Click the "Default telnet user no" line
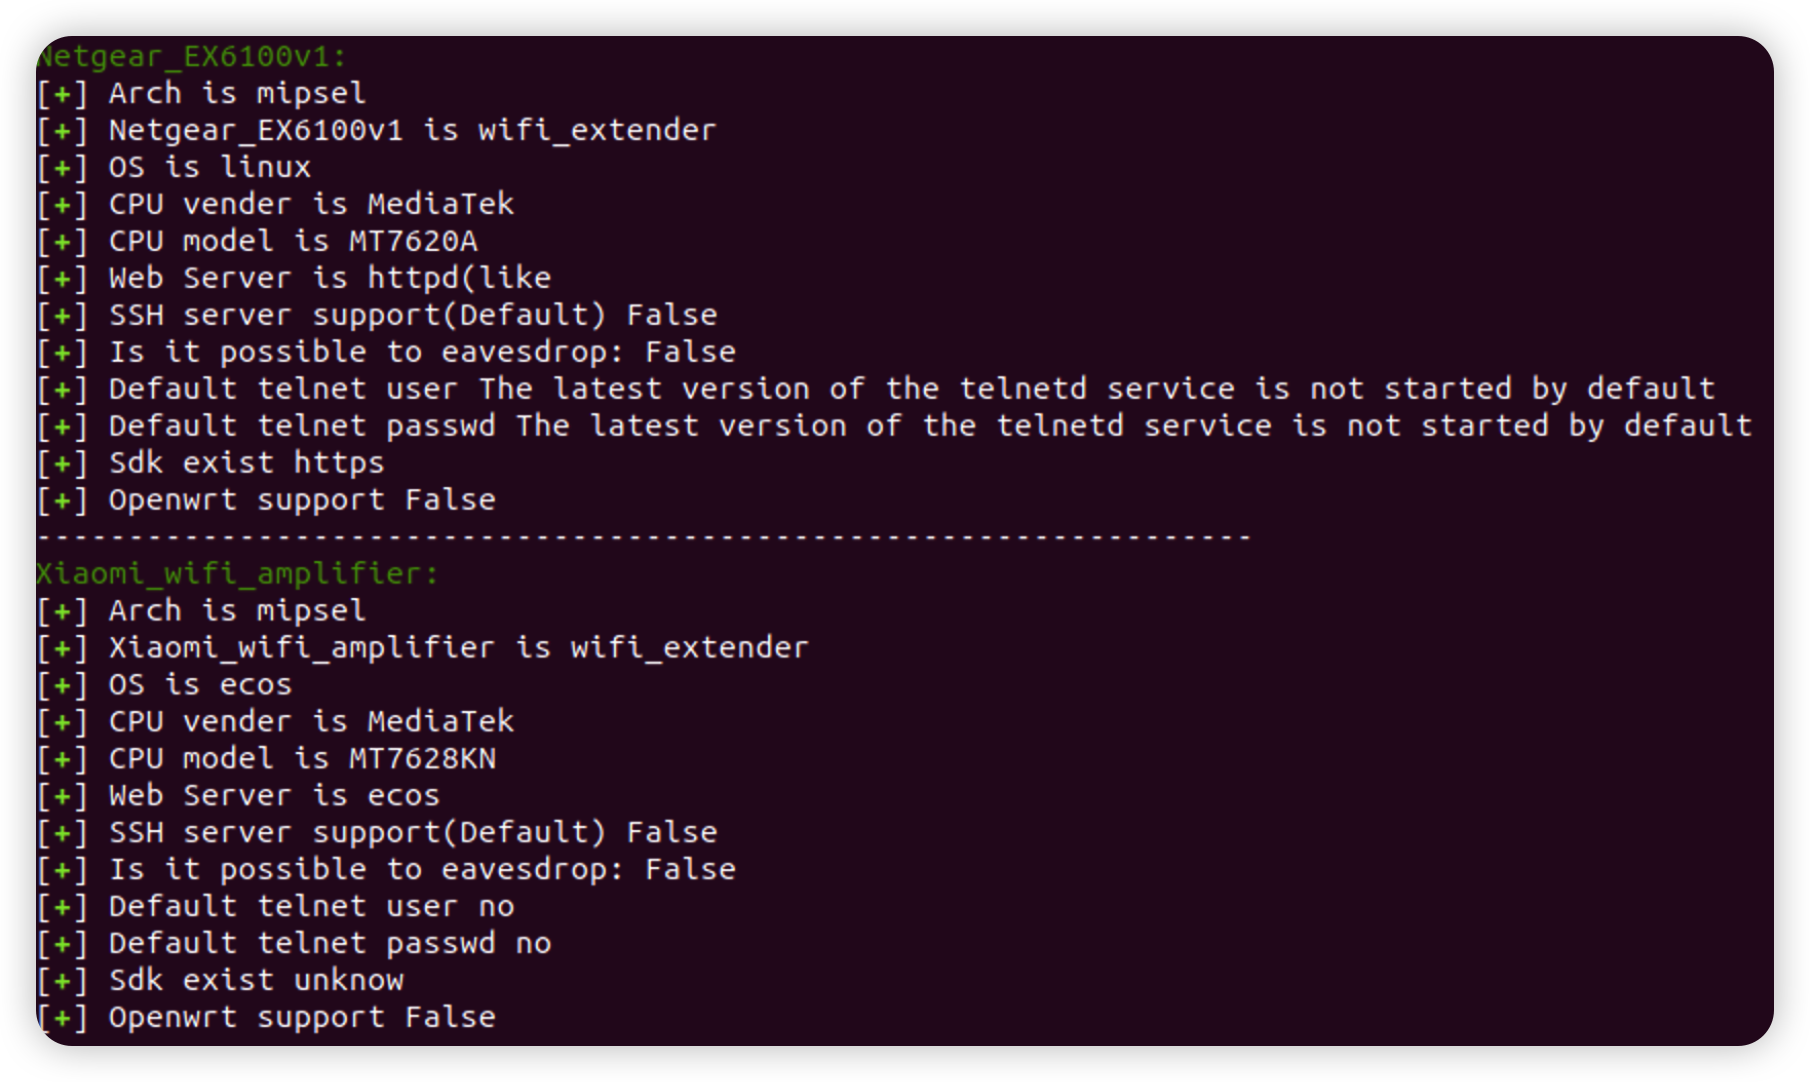1810x1082 pixels. coord(311,907)
